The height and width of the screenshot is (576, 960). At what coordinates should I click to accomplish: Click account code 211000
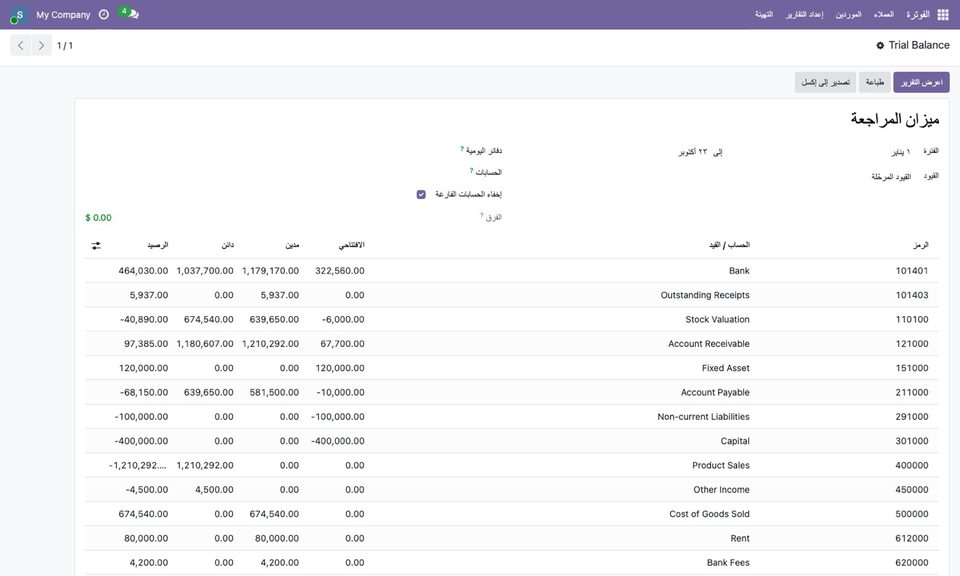click(912, 392)
